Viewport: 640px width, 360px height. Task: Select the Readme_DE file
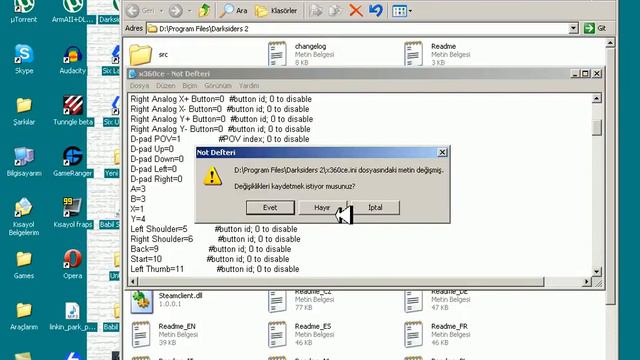[437, 300]
